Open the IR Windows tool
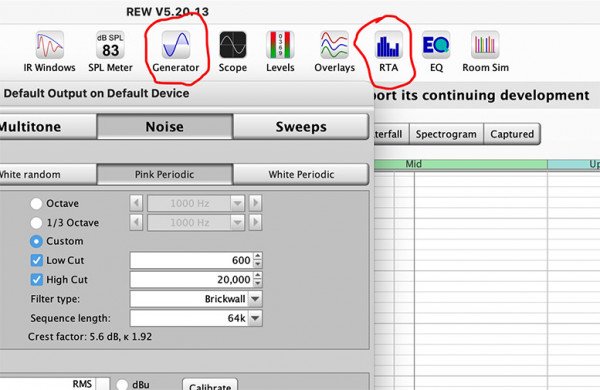This screenshot has width=600, height=390. [49, 52]
